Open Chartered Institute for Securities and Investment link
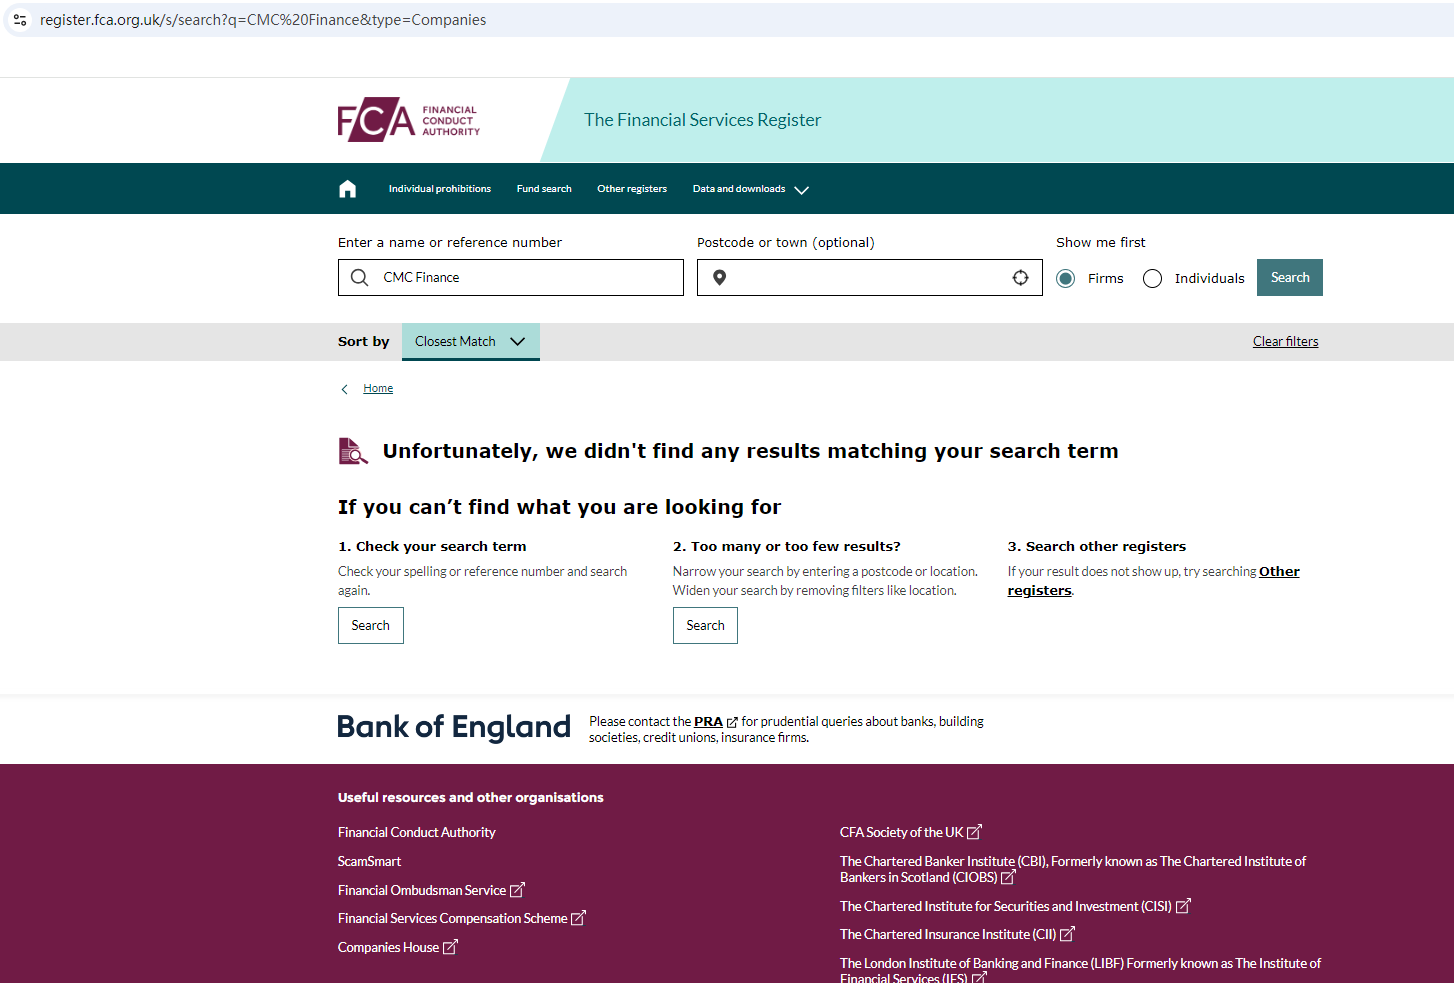The height and width of the screenshot is (983, 1454). point(1015,906)
